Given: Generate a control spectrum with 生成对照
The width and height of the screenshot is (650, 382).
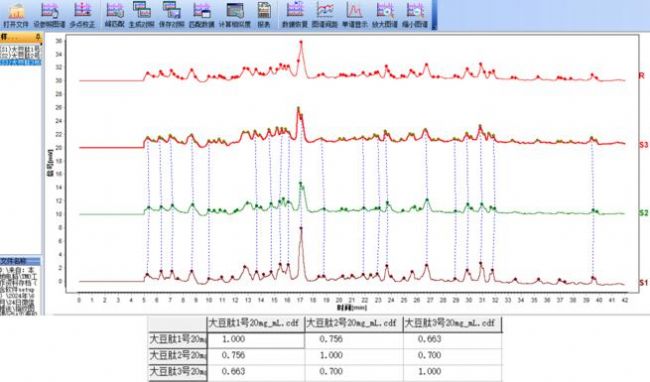Looking at the screenshot, I should pyautogui.click(x=142, y=15).
